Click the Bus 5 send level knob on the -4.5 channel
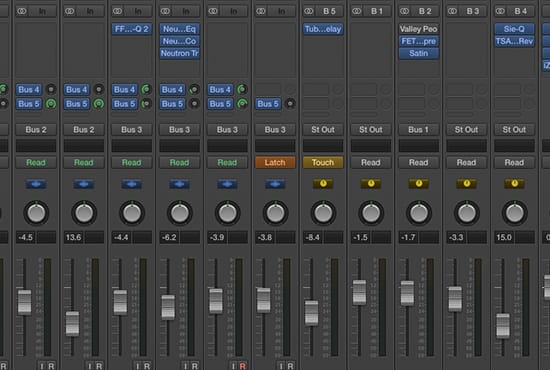This screenshot has width=550, height=370. click(51, 104)
